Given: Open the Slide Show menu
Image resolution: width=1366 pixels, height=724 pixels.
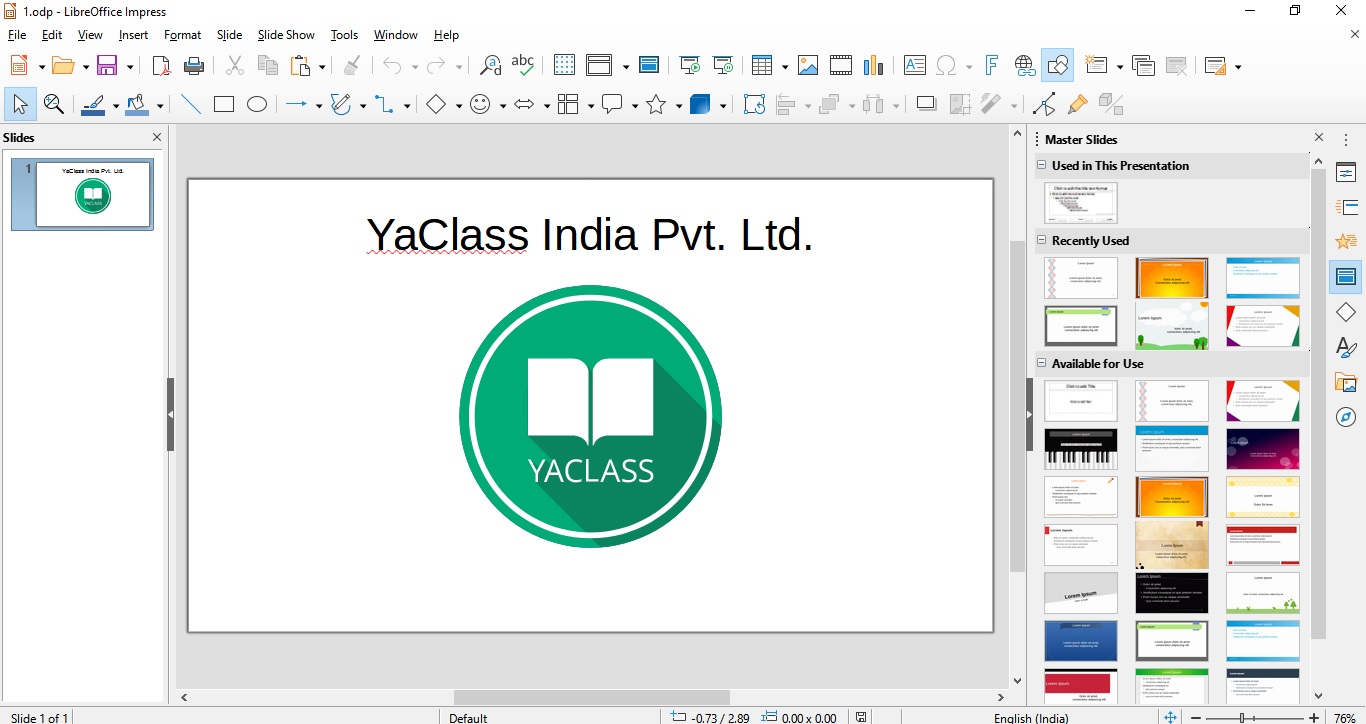Looking at the screenshot, I should [x=286, y=35].
